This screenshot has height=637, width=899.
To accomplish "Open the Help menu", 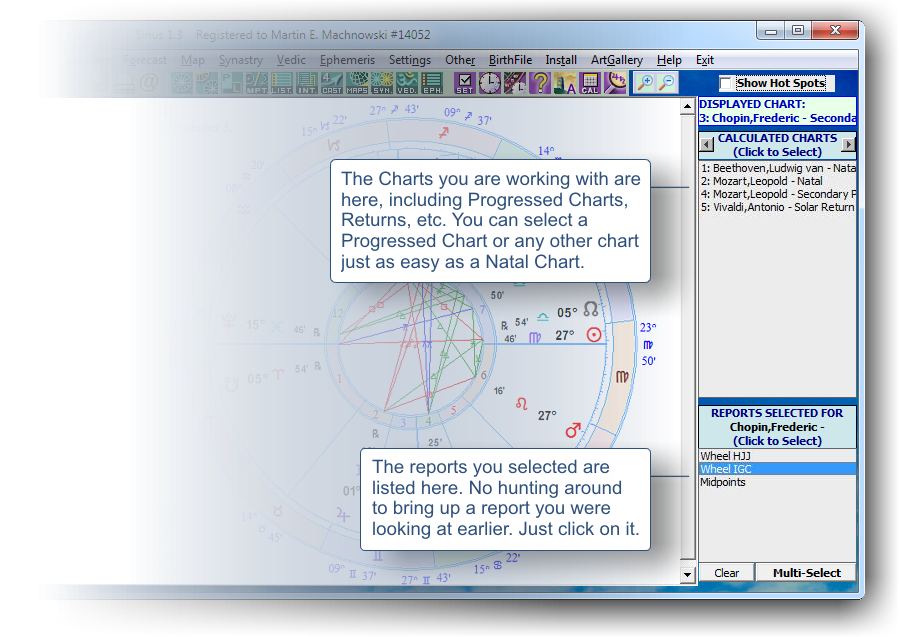I will [669, 60].
